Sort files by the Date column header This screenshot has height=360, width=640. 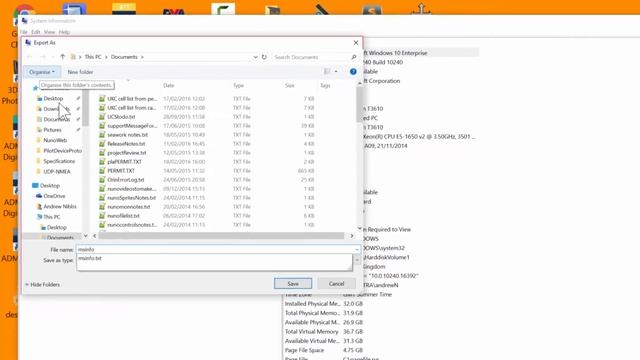(x=169, y=85)
